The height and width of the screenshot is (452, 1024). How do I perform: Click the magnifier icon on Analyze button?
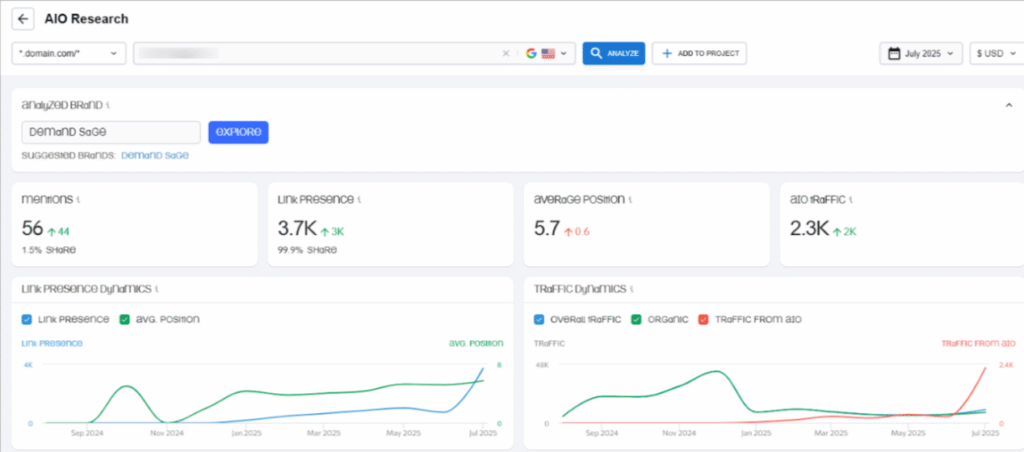click(x=596, y=54)
